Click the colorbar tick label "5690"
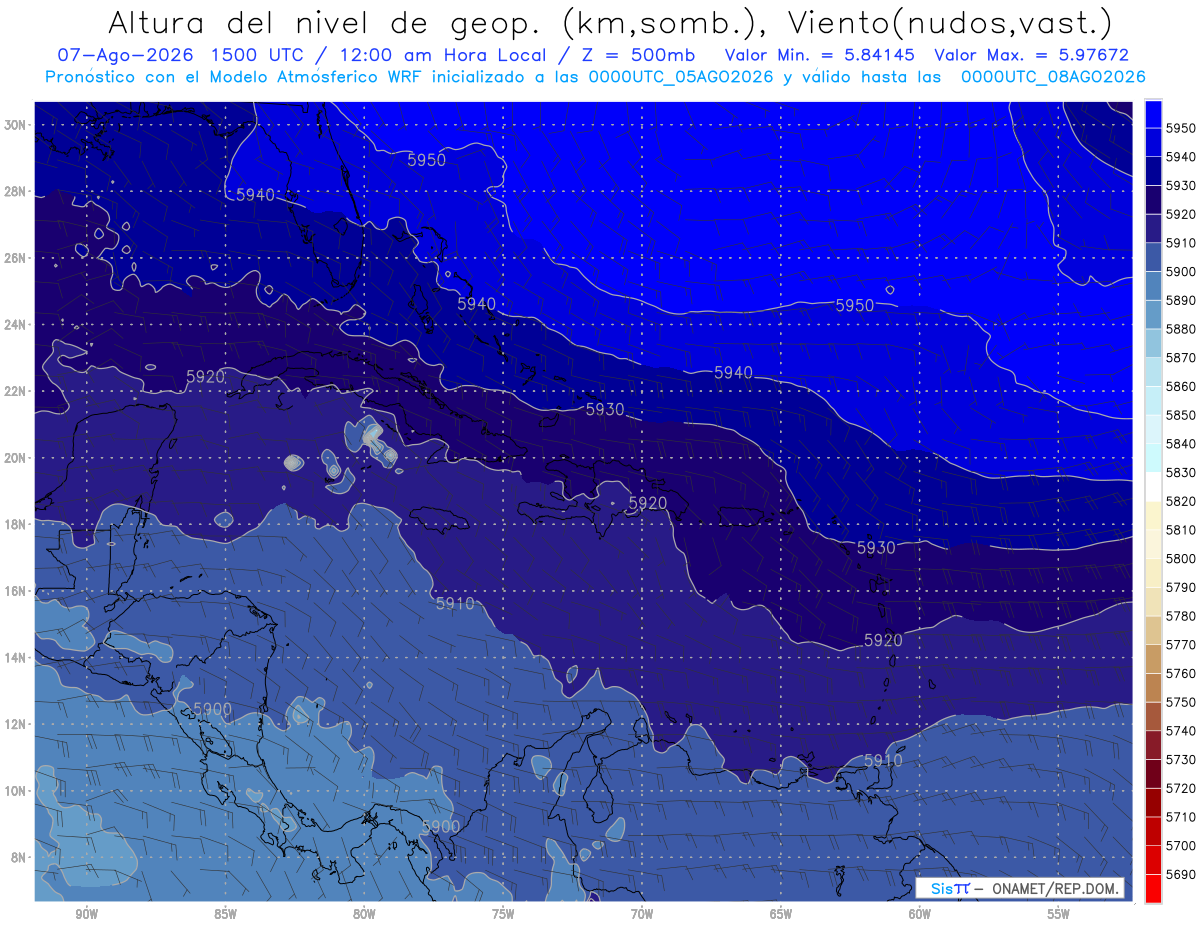 (x=1180, y=874)
